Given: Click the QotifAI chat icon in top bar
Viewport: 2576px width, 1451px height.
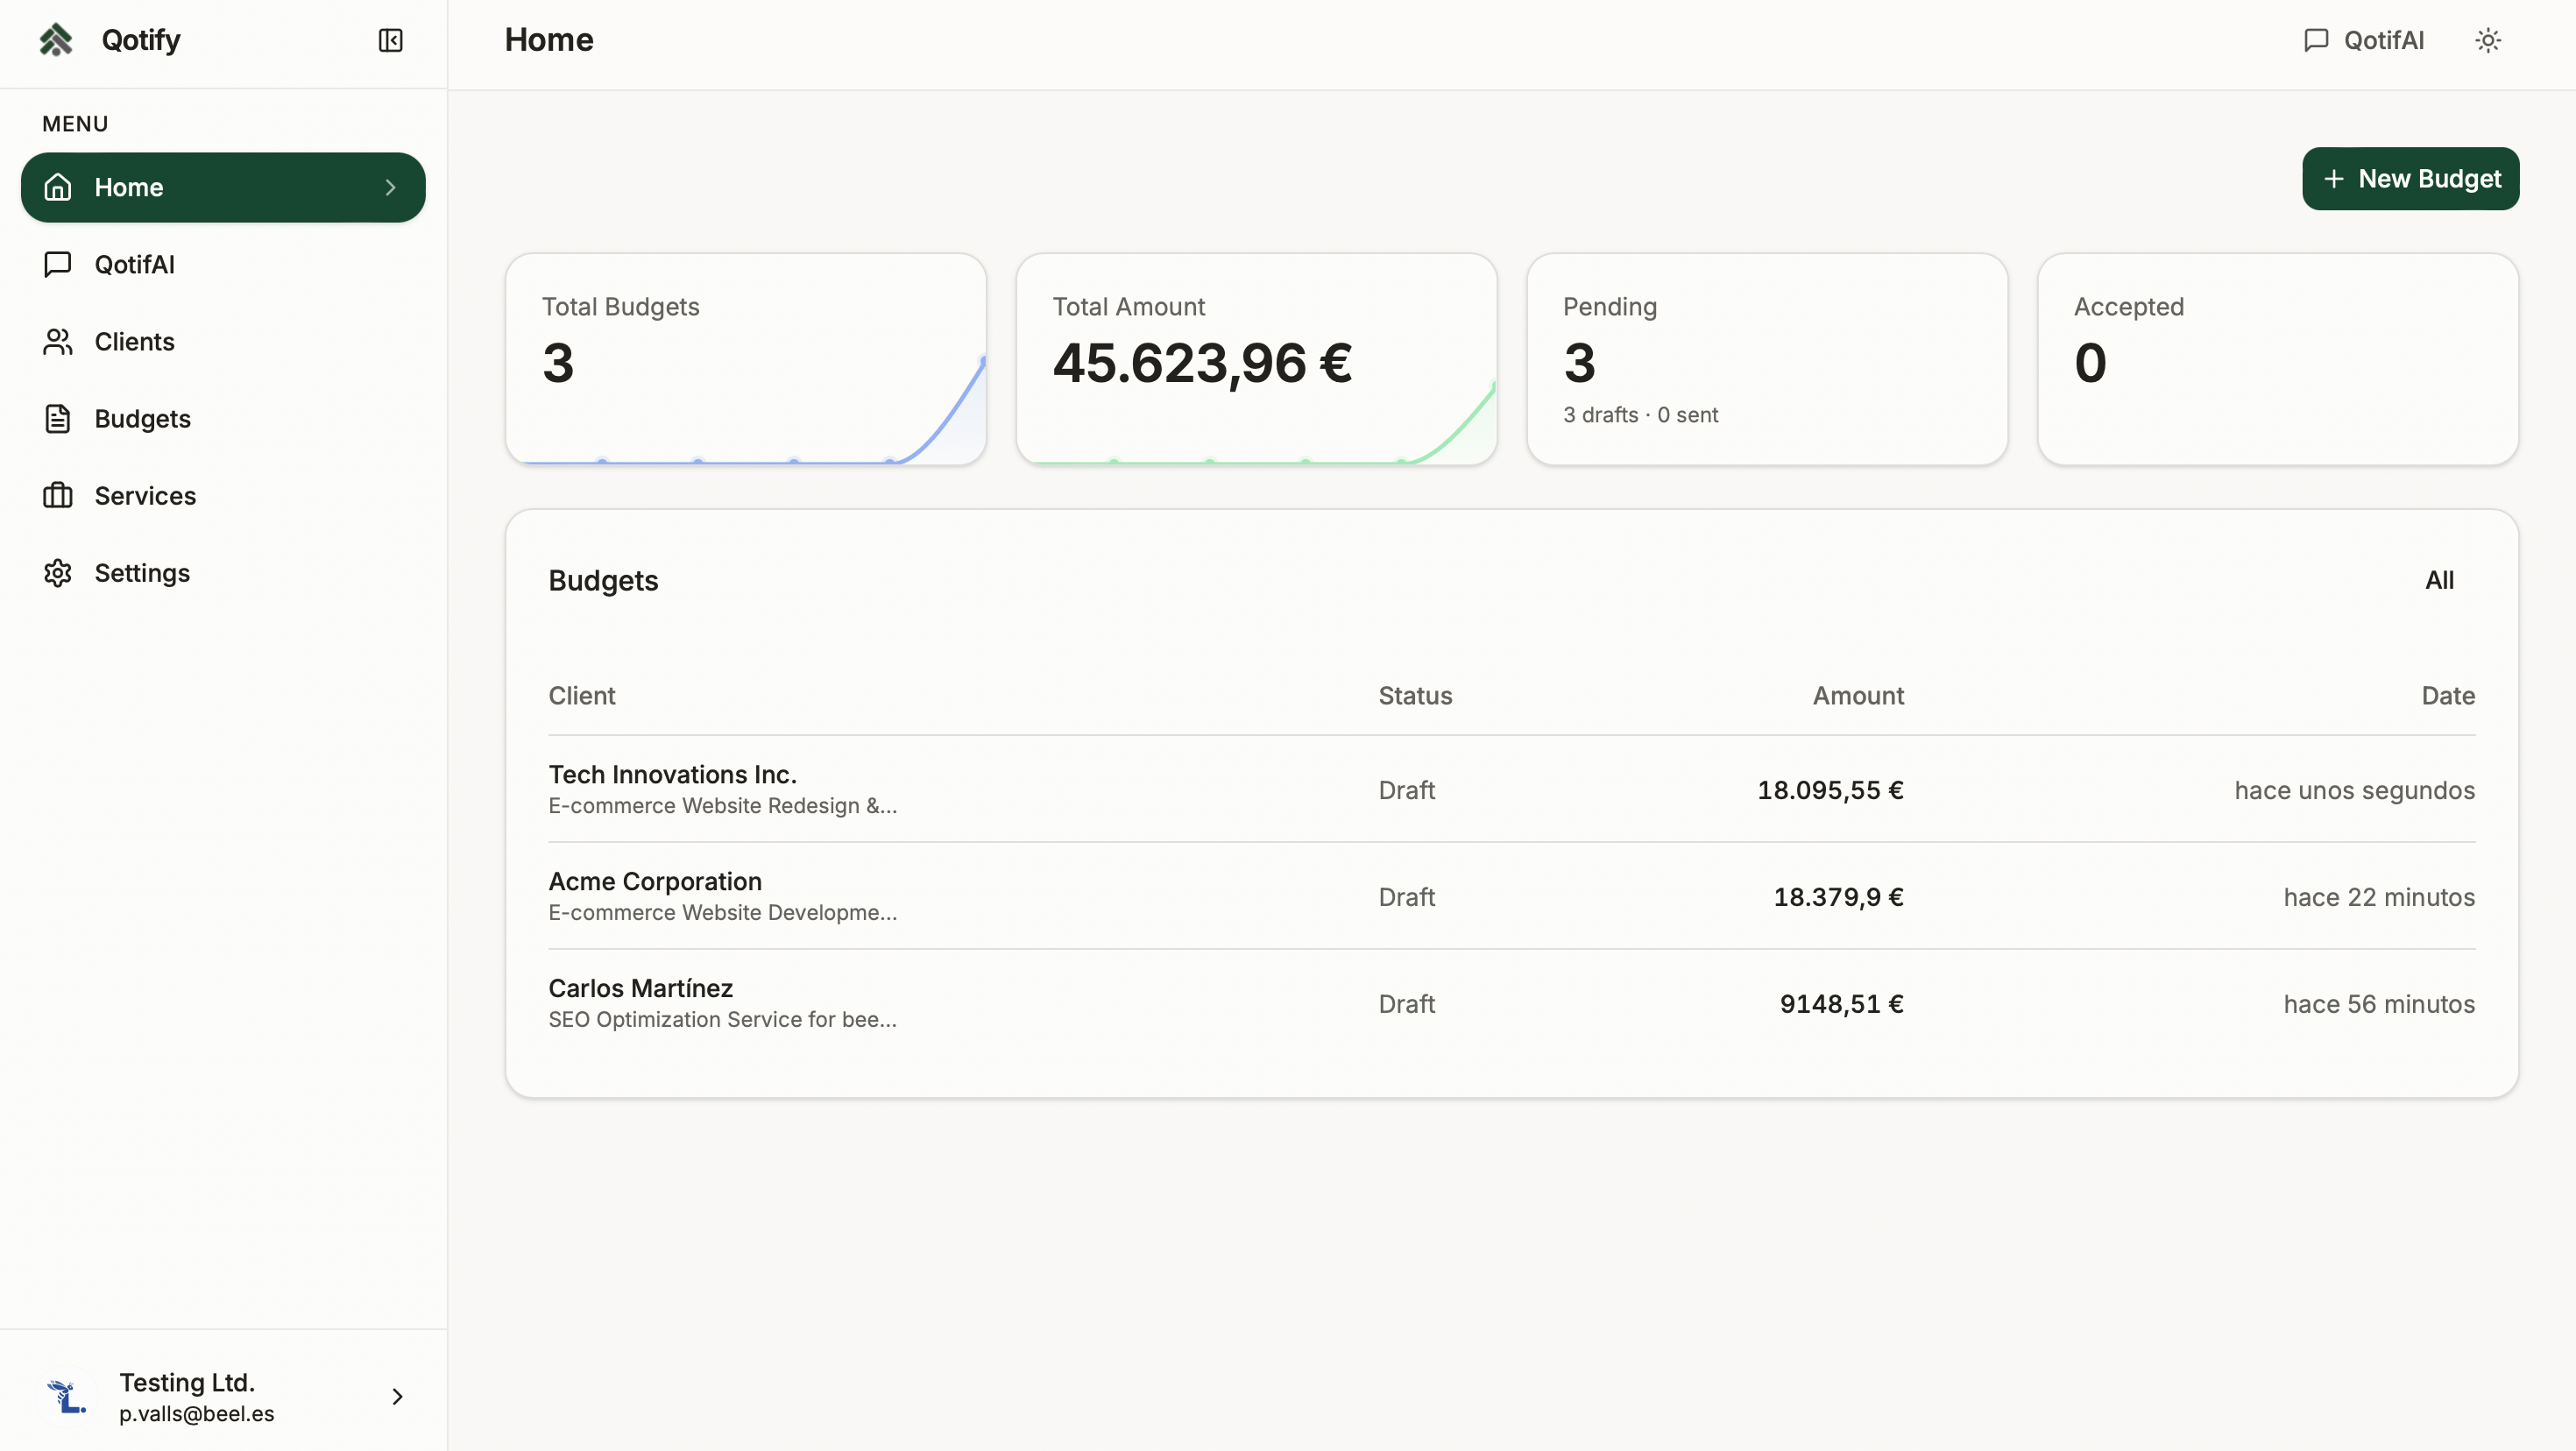Looking at the screenshot, I should point(2315,40).
